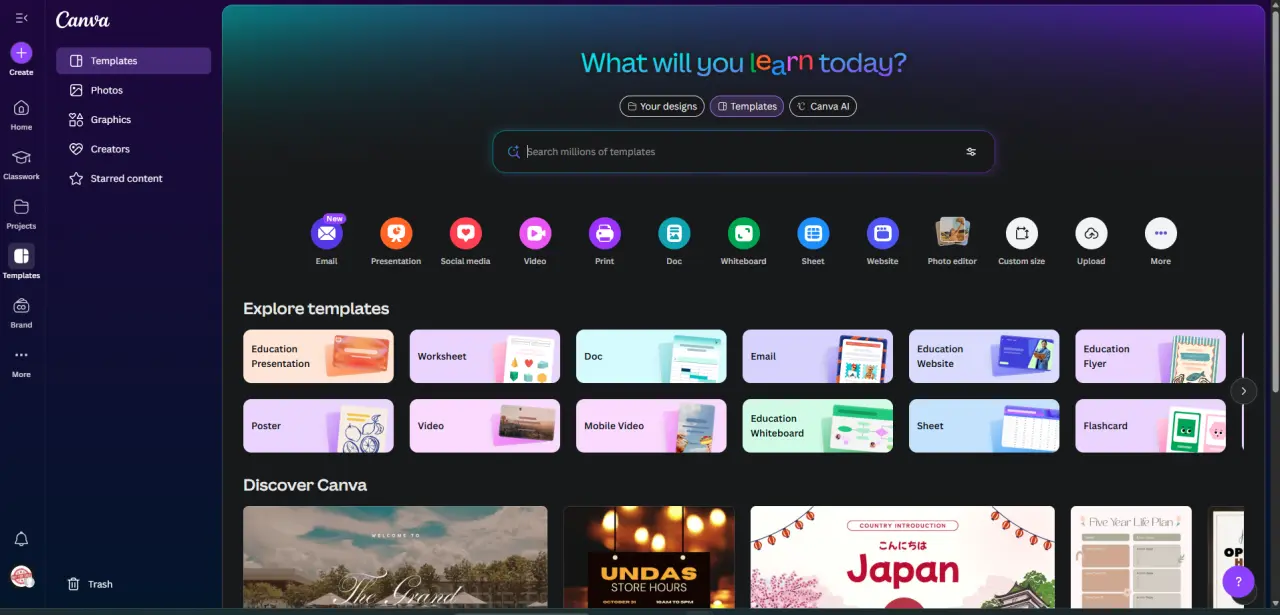Open Mobile Video template card
Viewport: 1280px width, 615px height.
pyautogui.click(x=651, y=426)
